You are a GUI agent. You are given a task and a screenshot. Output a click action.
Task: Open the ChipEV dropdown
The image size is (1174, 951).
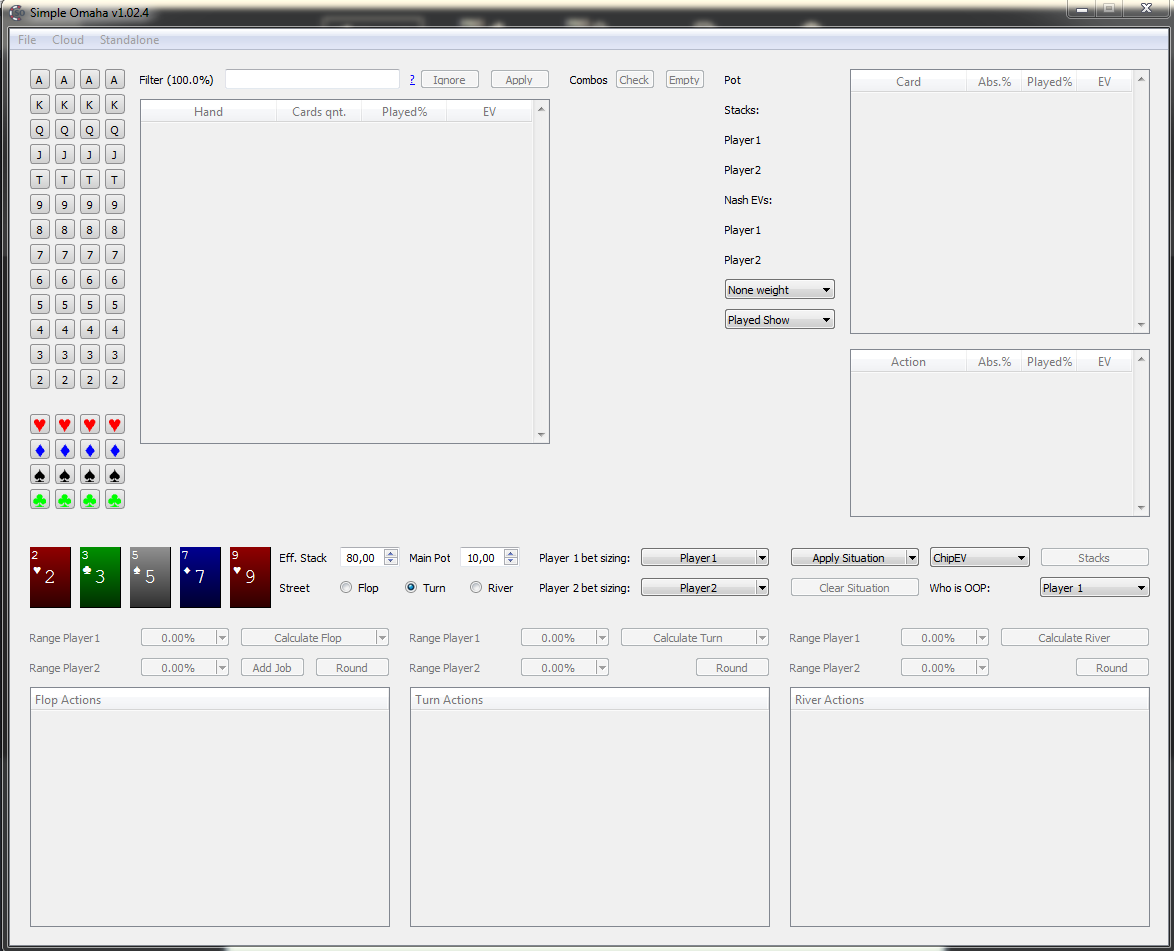979,558
